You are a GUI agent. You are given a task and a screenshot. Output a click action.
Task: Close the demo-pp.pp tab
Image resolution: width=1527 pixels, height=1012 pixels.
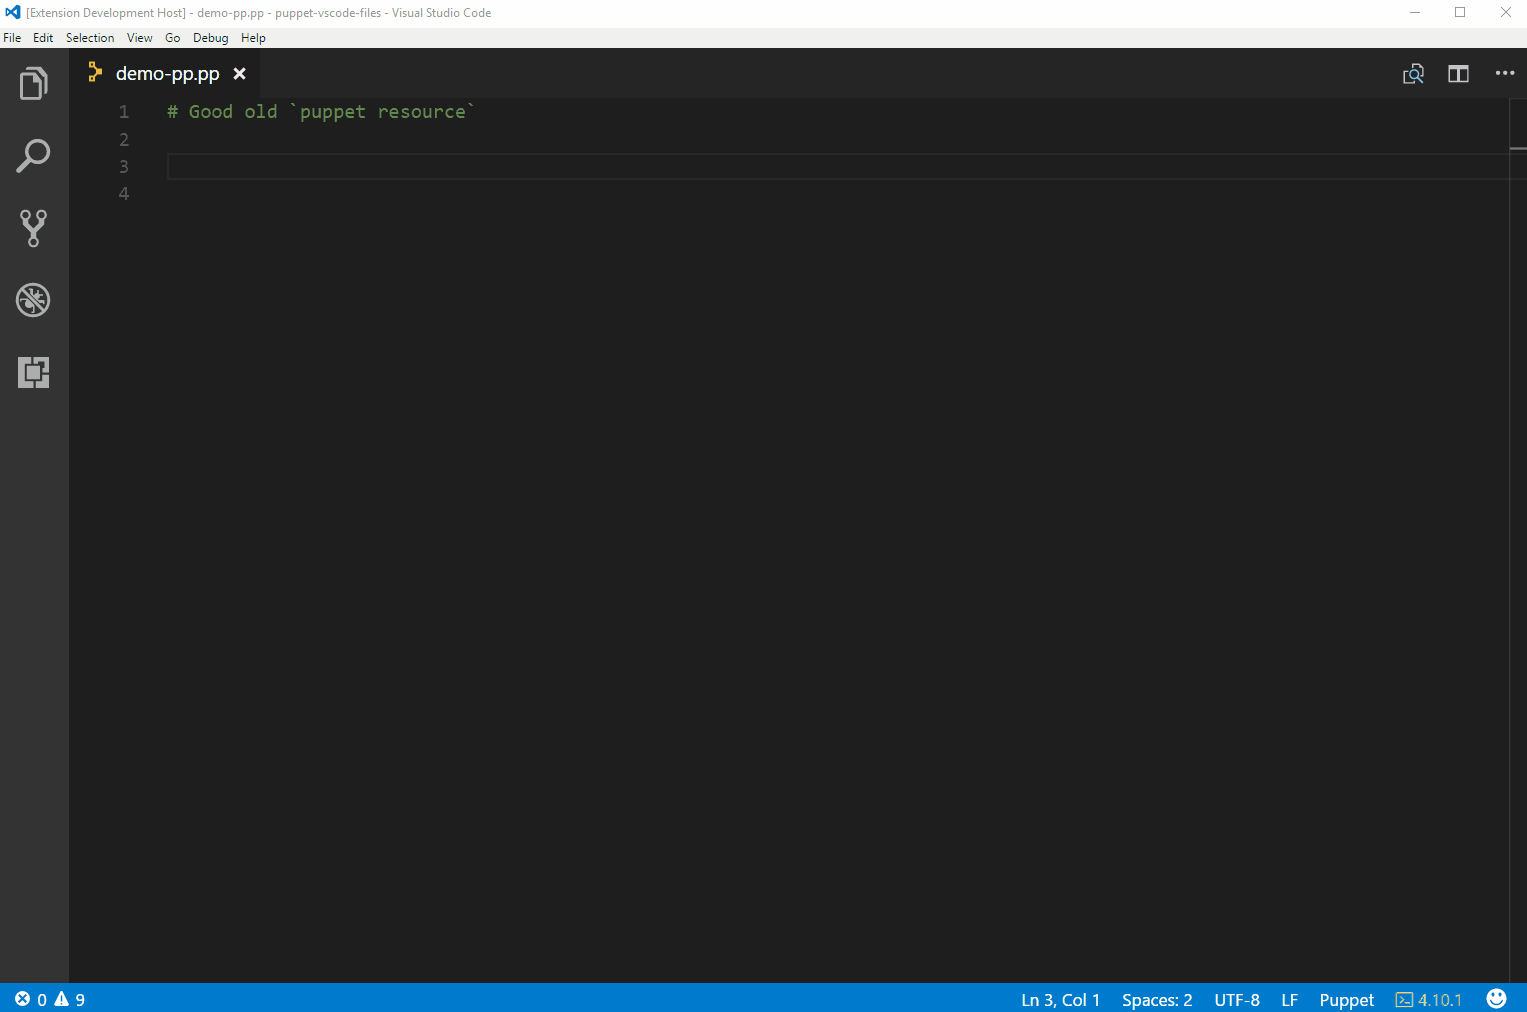[x=240, y=74]
